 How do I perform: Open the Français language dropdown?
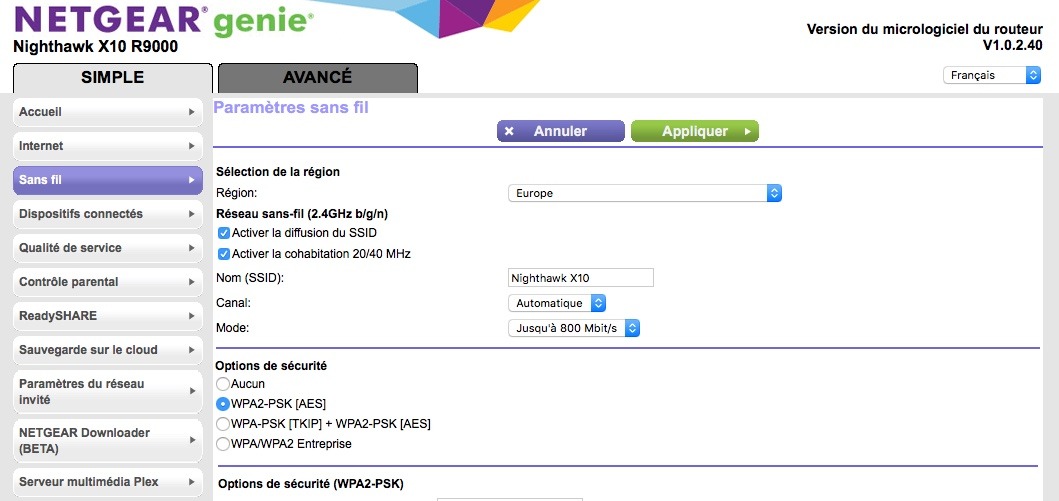point(991,75)
